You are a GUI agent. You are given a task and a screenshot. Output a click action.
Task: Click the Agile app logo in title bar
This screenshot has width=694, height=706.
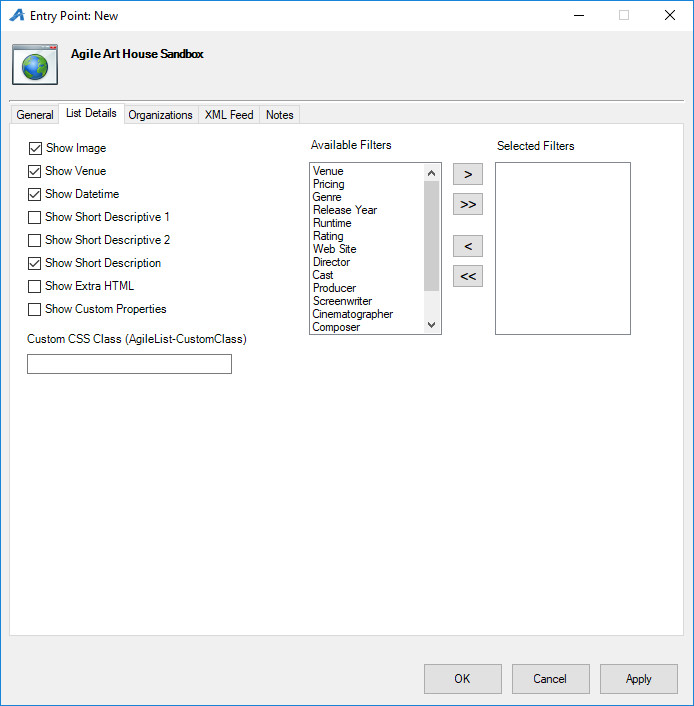17,15
